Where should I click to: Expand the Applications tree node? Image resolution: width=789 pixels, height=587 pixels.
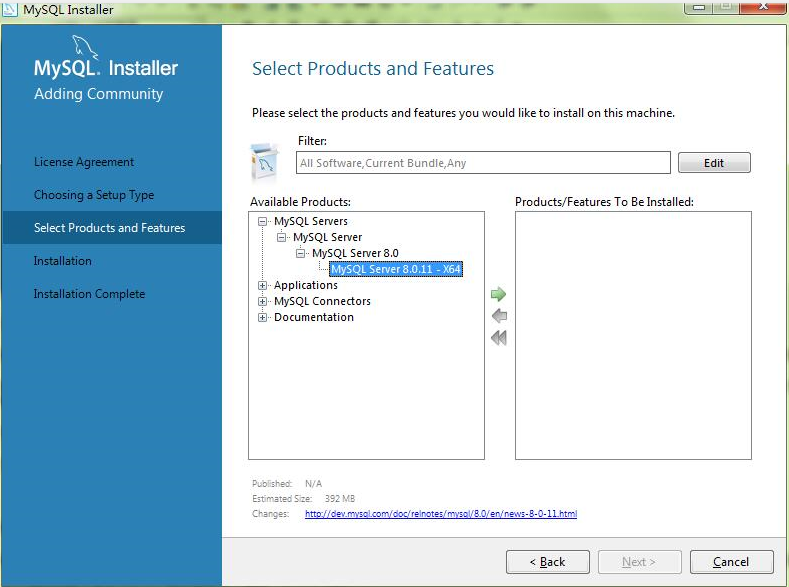pos(262,286)
